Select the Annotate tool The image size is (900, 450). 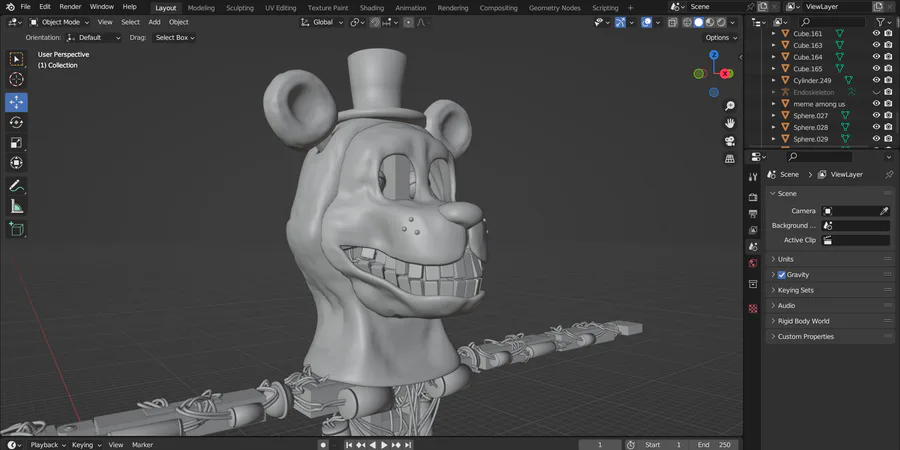coord(16,186)
